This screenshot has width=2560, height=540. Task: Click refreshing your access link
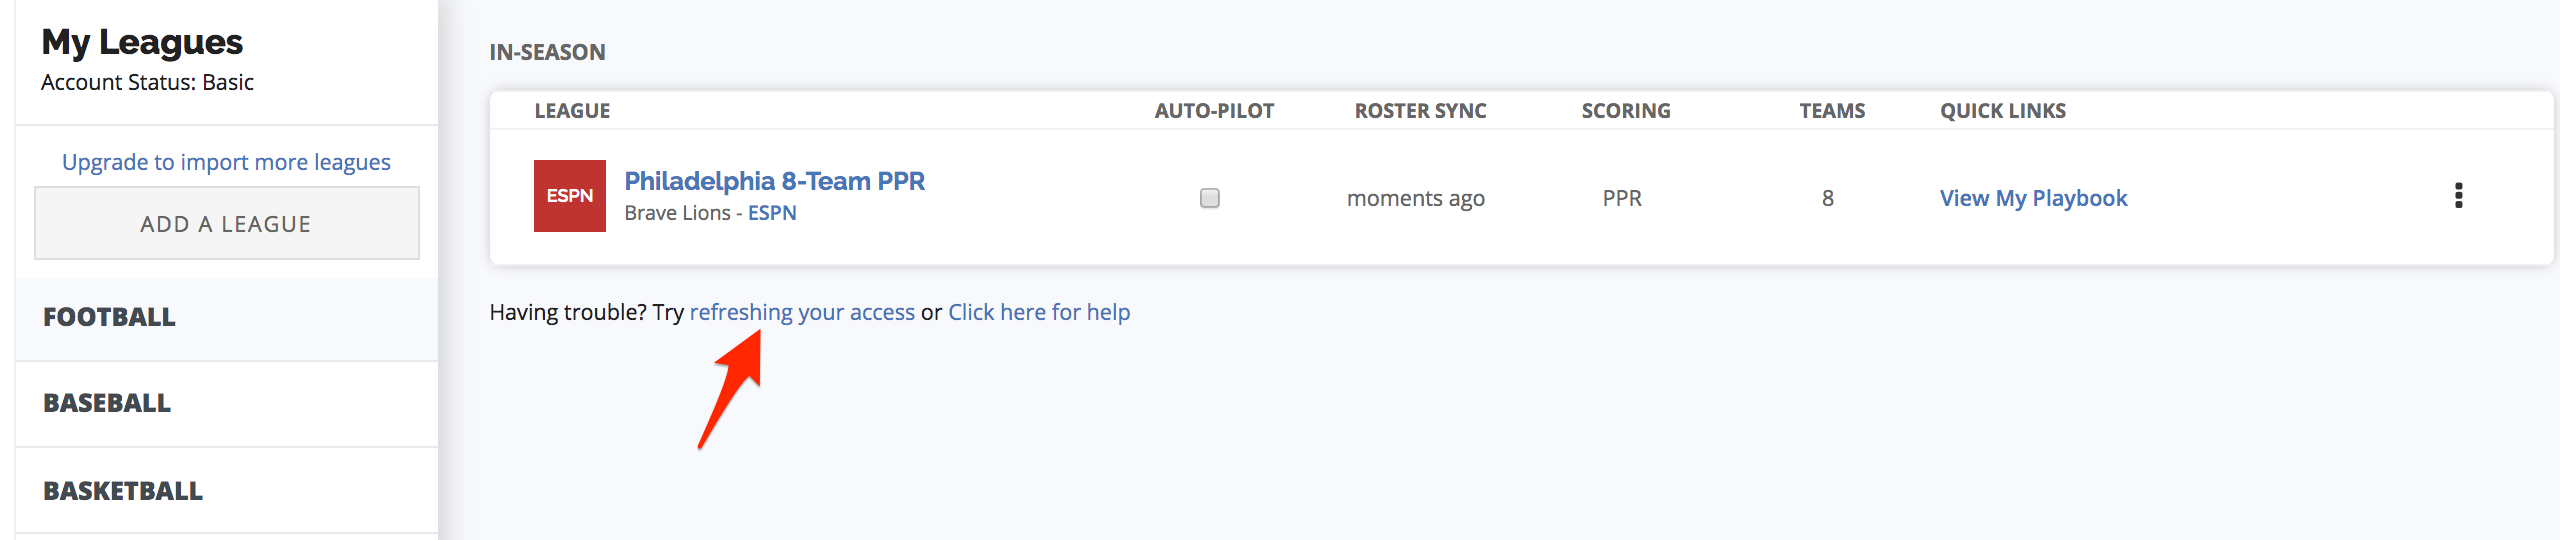802,312
